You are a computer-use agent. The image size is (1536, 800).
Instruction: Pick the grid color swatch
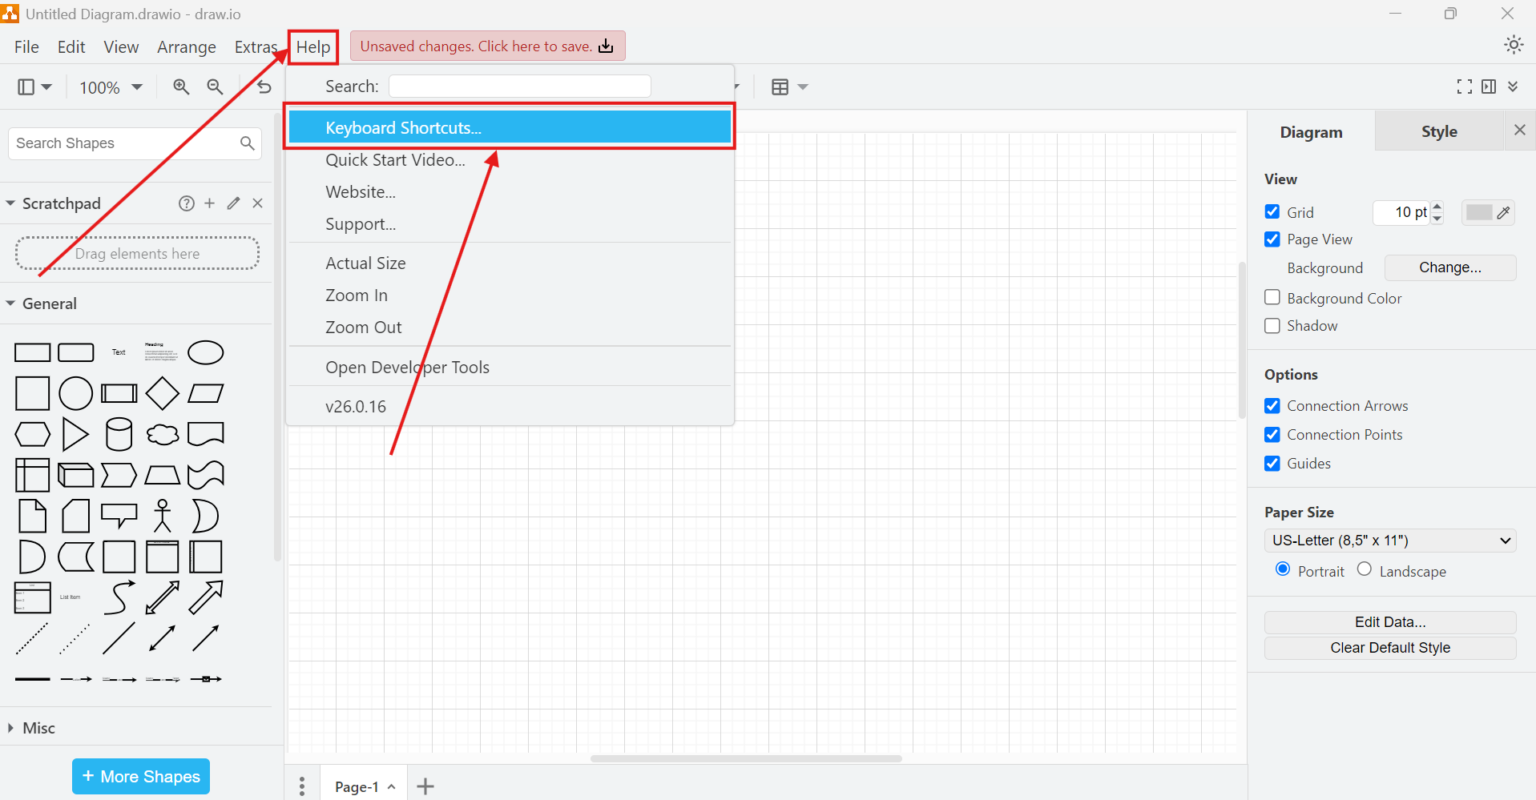pyautogui.click(x=1479, y=212)
